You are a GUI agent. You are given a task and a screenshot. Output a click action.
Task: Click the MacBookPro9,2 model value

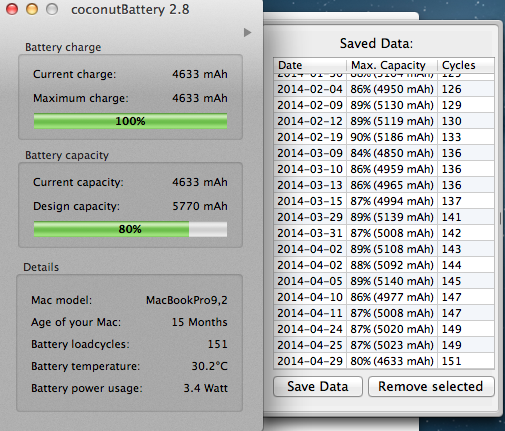187,300
